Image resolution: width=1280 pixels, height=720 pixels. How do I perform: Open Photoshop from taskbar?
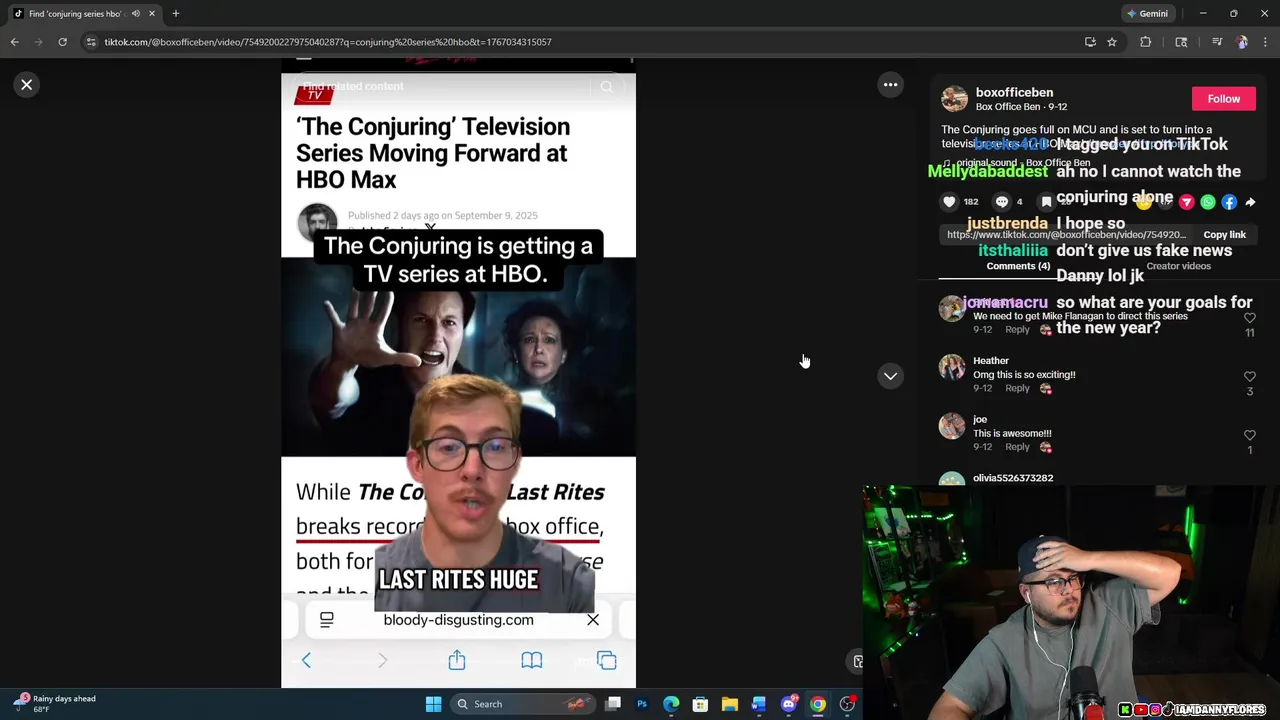coord(642,704)
